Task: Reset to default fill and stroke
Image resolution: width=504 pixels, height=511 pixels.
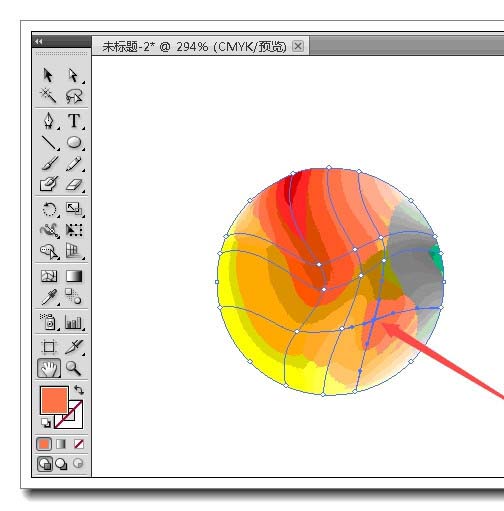Action: pyautogui.click(x=46, y=423)
